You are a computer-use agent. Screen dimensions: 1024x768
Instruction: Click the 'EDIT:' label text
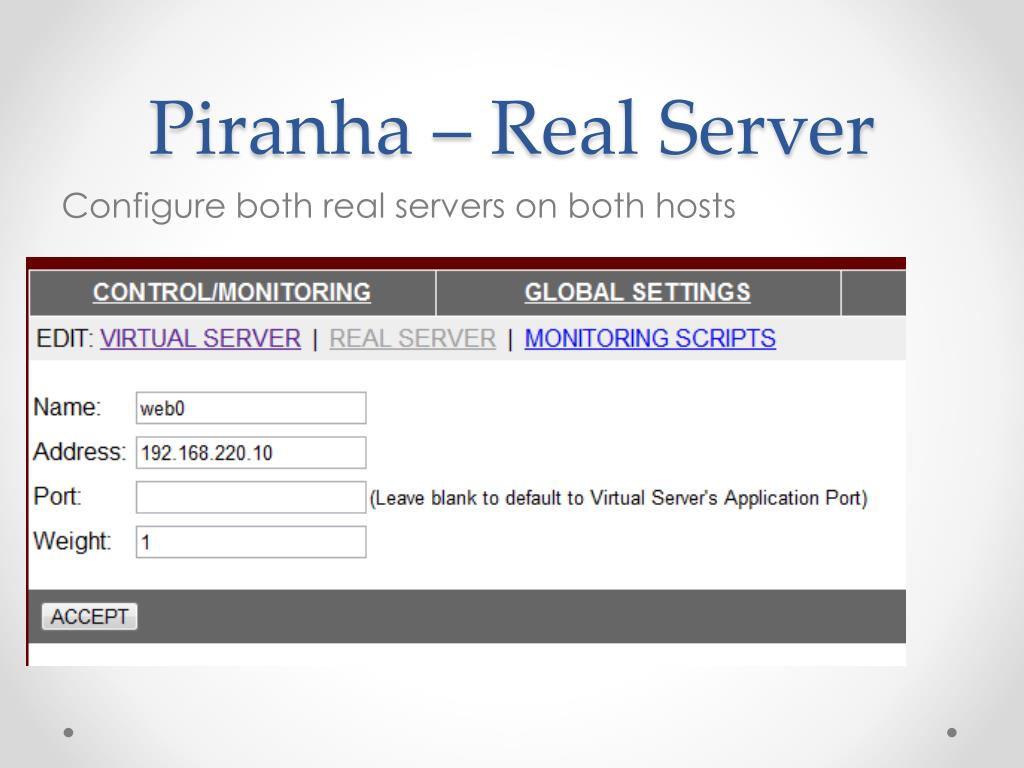click(x=65, y=338)
